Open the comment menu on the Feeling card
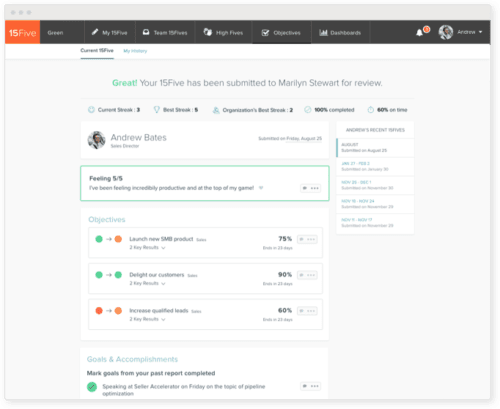 coord(311,188)
